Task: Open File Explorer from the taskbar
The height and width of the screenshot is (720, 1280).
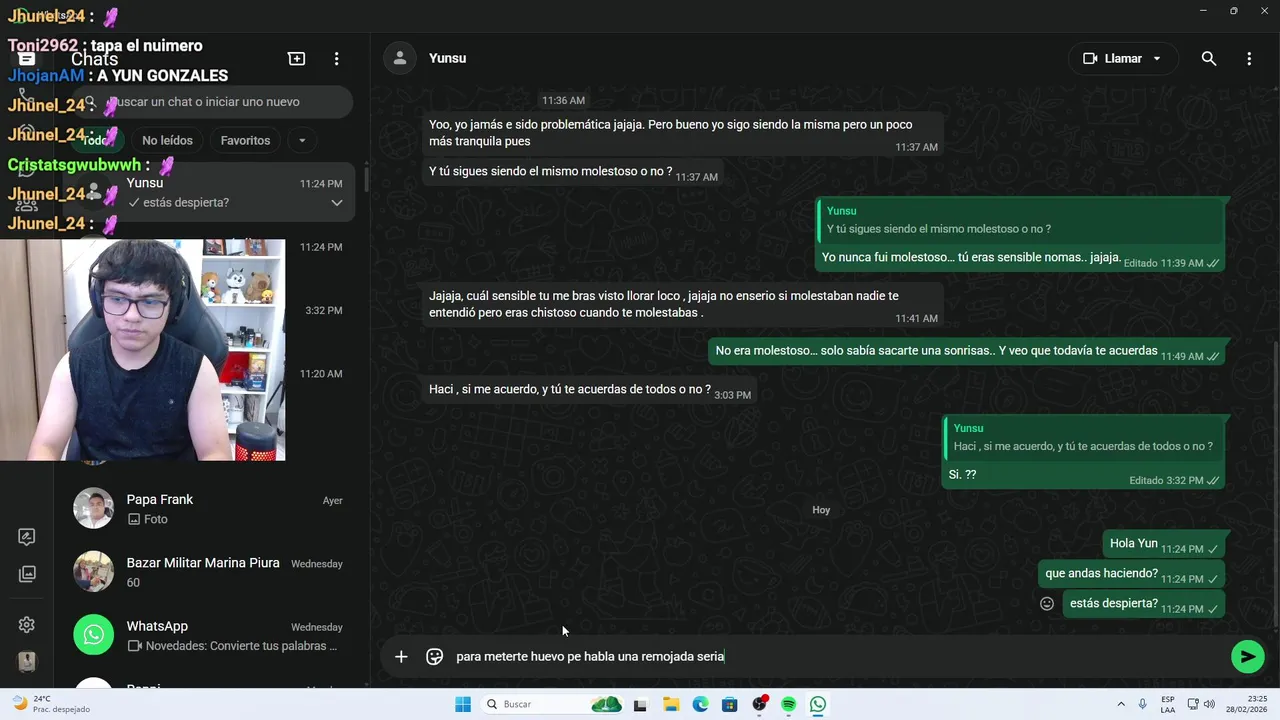Action: (670, 704)
